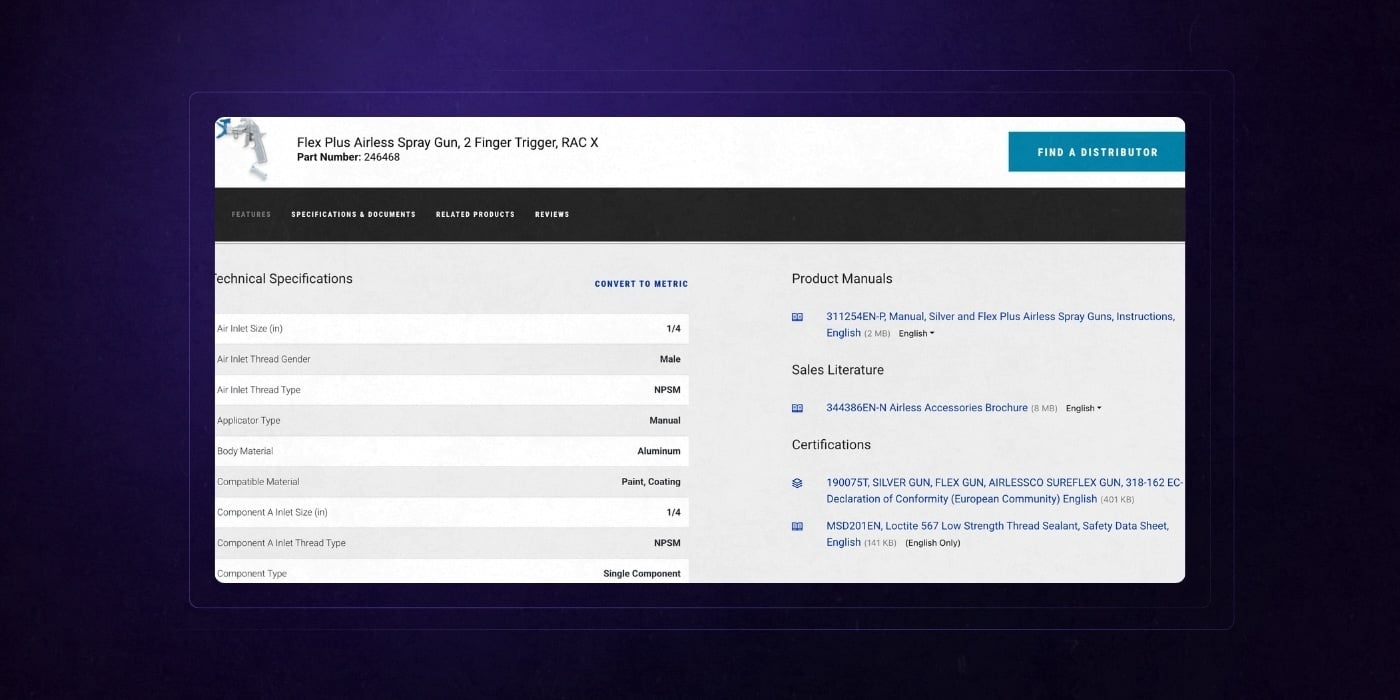Click book icon beside 311254EN-P manual
This screenshot has height=700, width=1400.
click(797, 317)
